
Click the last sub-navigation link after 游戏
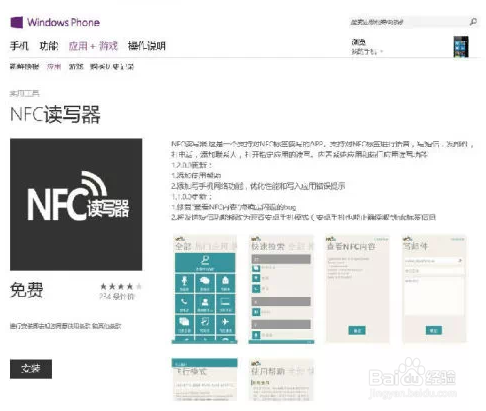coord(112,67)
